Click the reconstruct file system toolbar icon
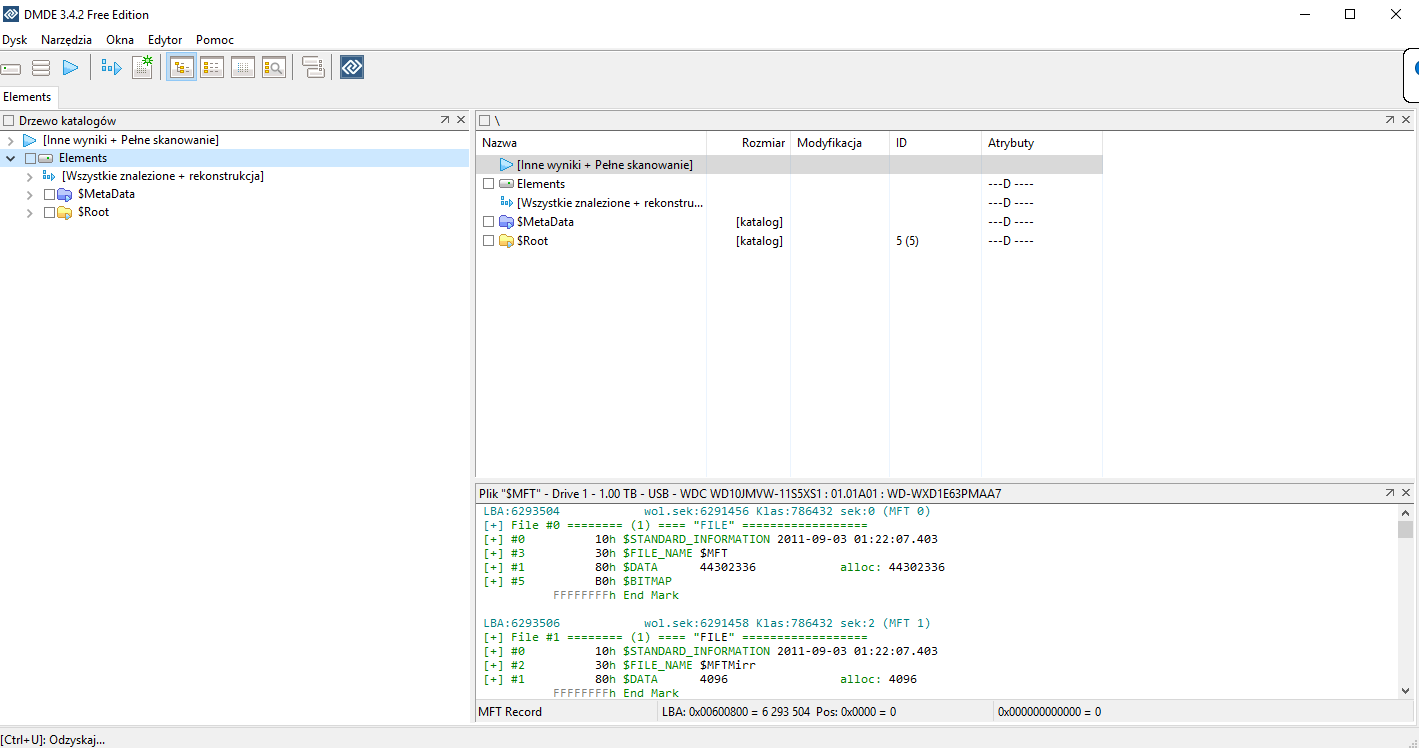This screenshot has height=748, width=1419. point(111,68)
